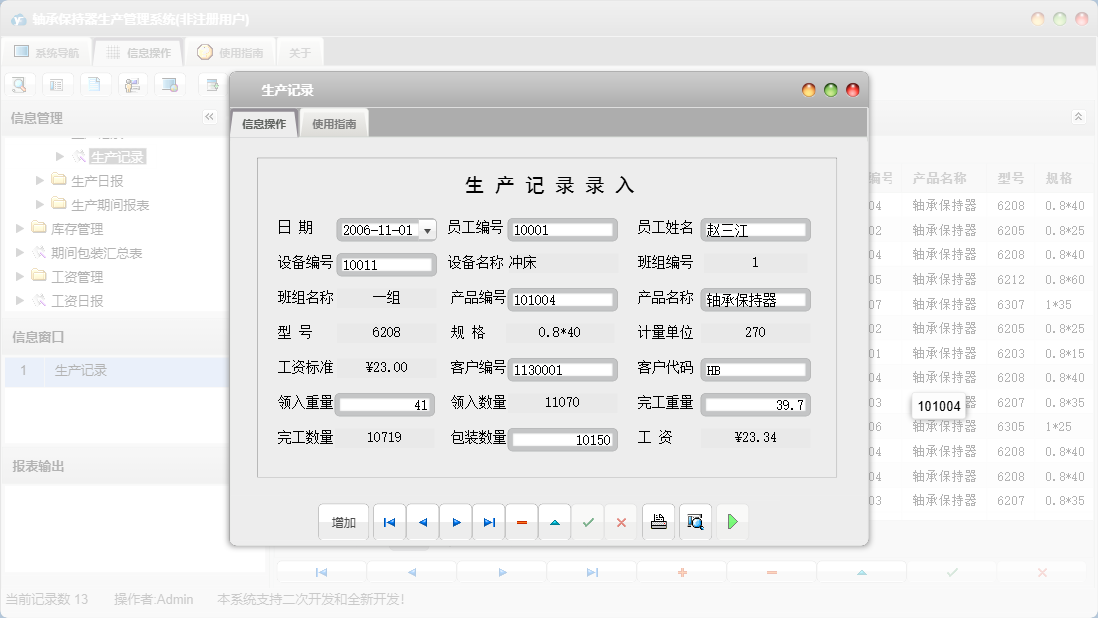The width and height of the screenshot is (1098, 618).
Task: Click the green play arrow icon
Action: pos(732,522)
